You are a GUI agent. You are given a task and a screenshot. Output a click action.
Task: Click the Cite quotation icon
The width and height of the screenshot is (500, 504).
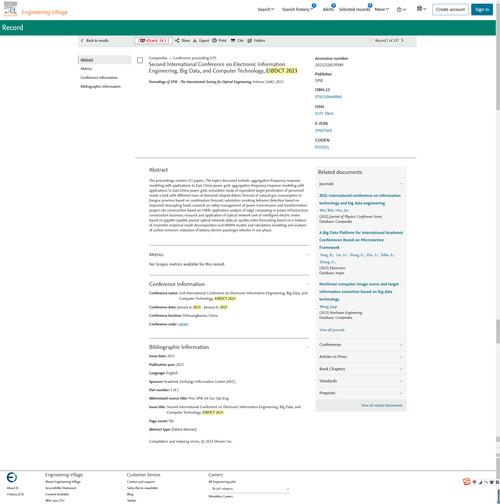233,40
